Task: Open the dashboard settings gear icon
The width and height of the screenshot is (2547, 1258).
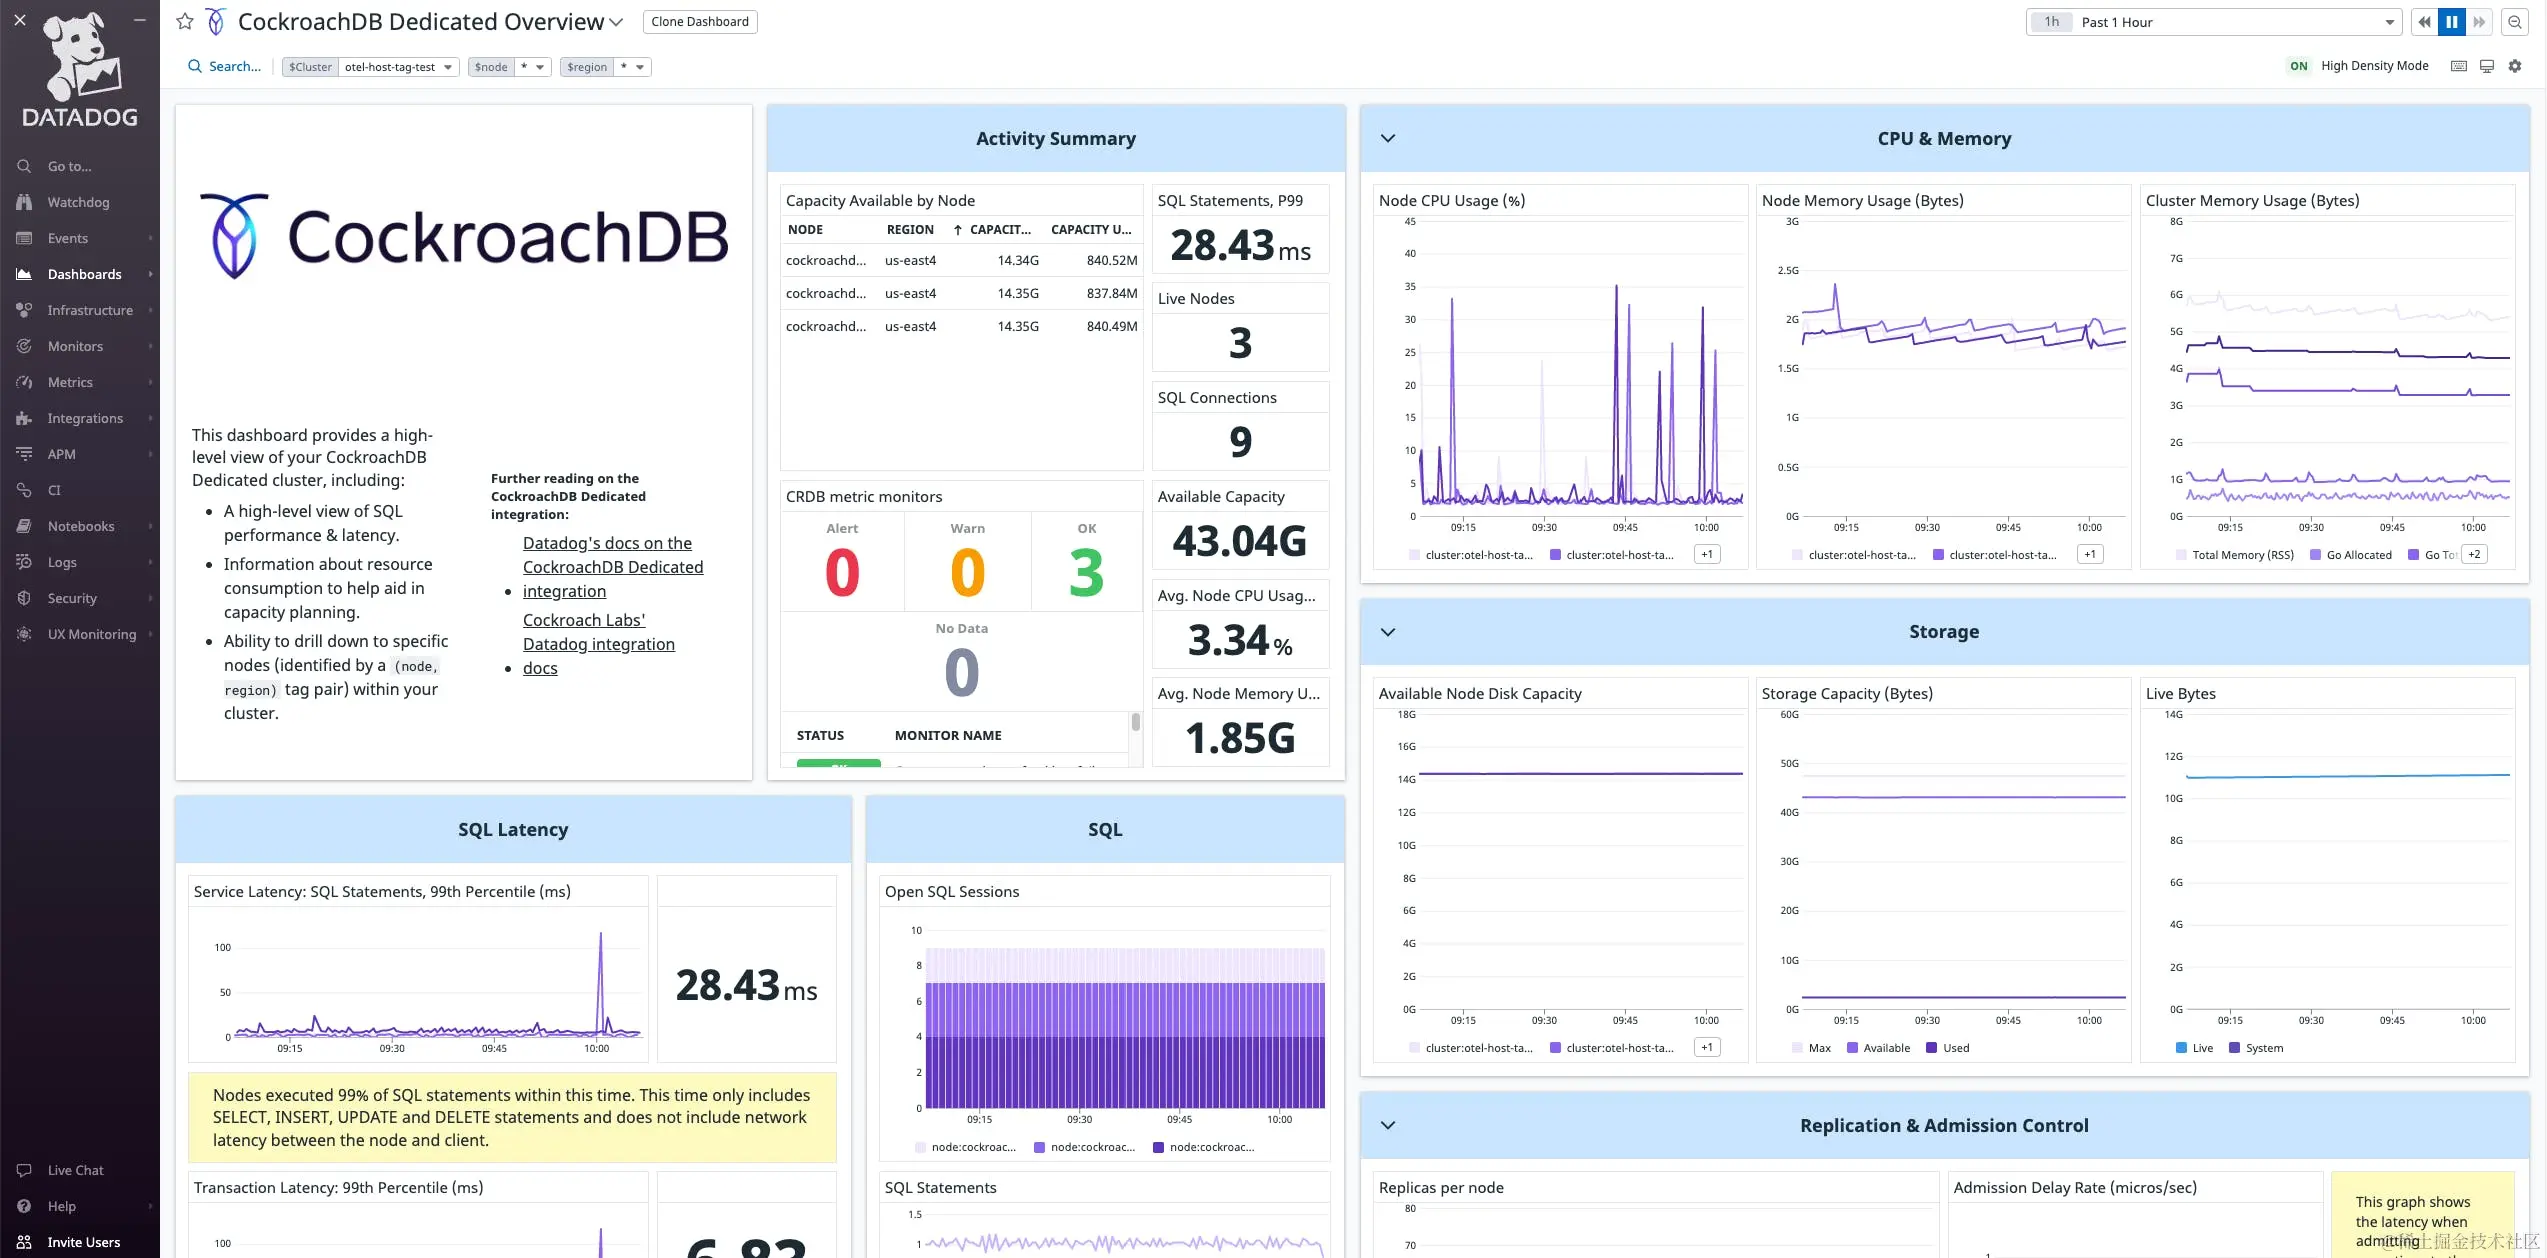Action: [x=2515, y=65]
